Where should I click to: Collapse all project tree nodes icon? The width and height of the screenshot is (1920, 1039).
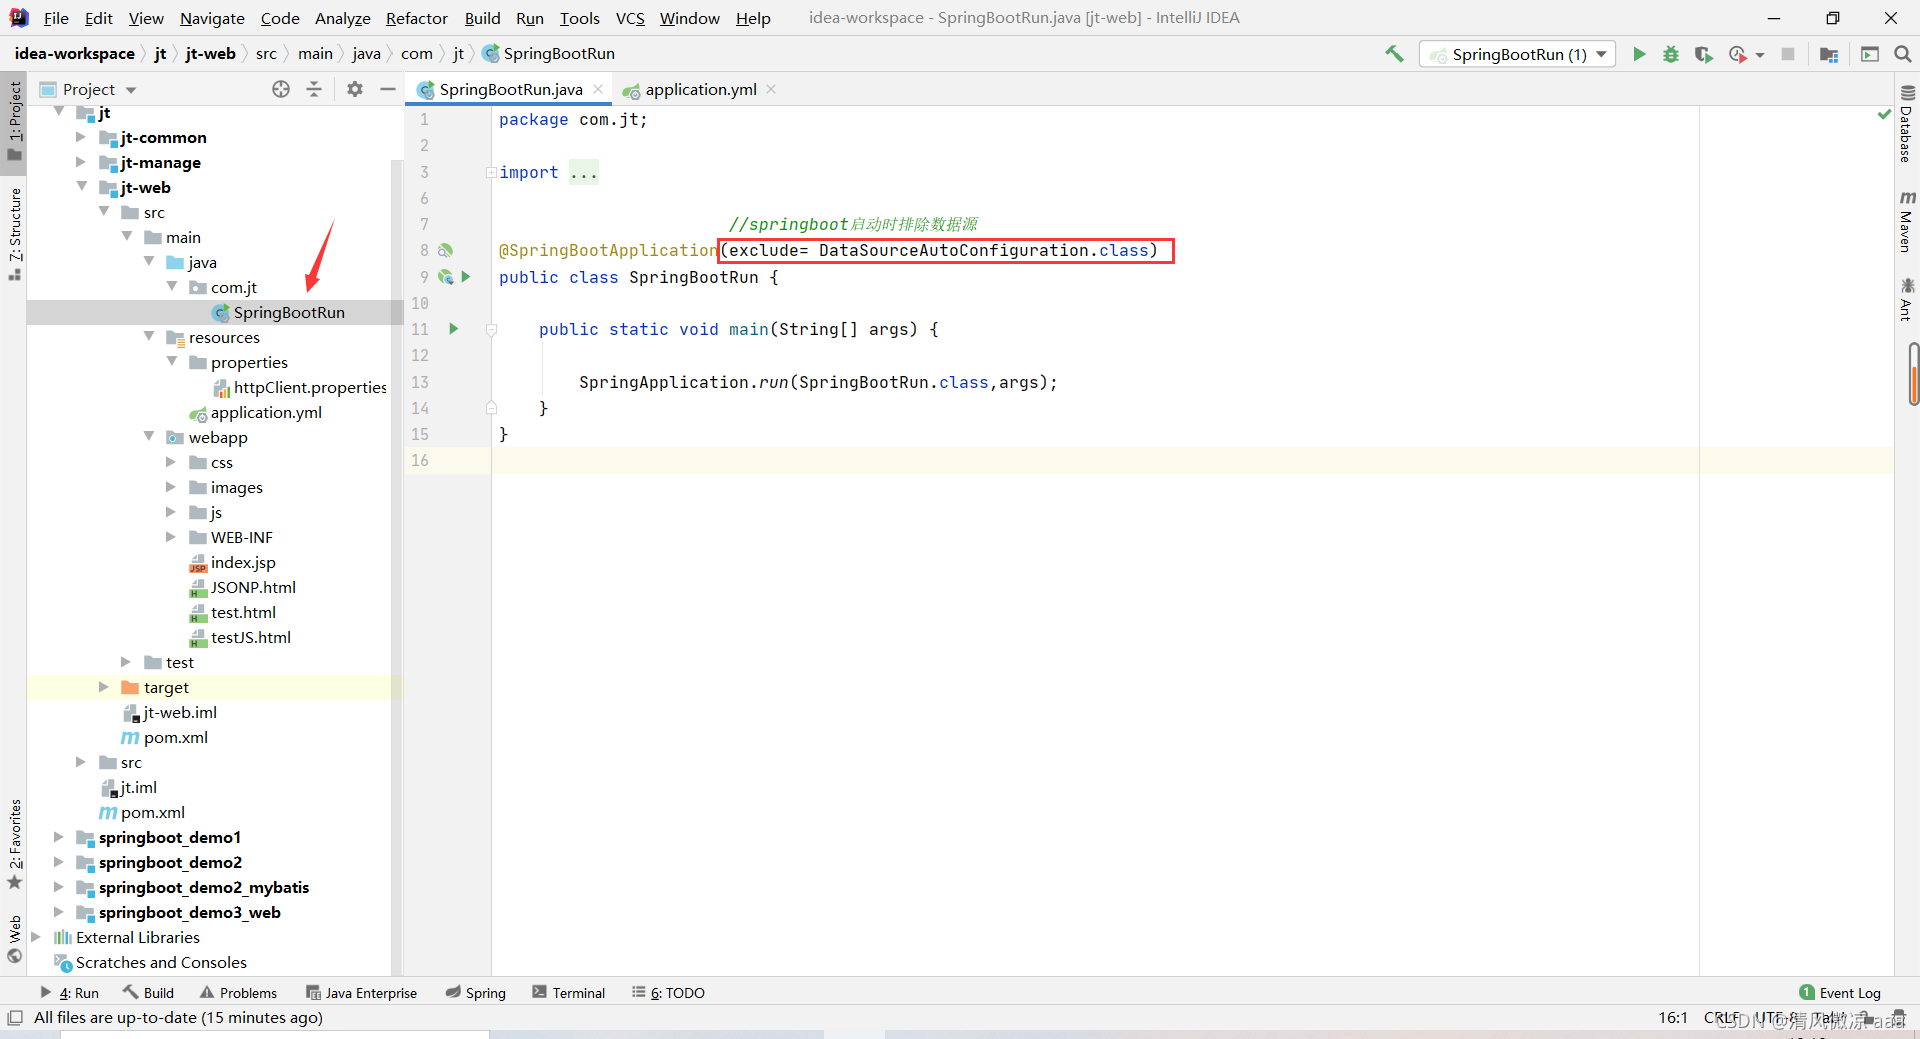(x=314, y=89)
